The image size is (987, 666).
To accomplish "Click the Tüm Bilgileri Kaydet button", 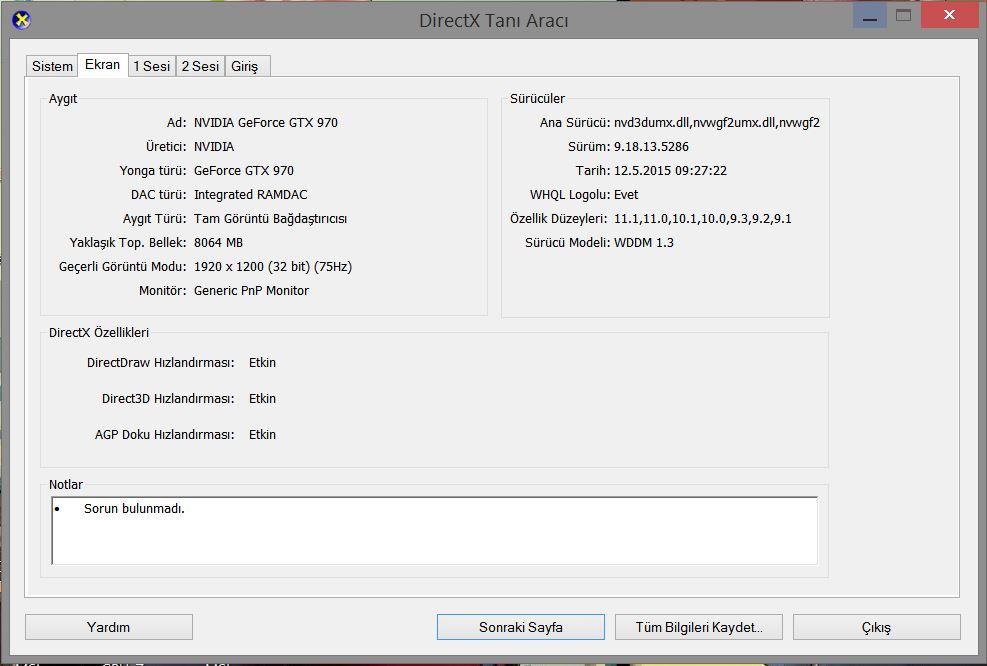I will (x=699, y=627).
